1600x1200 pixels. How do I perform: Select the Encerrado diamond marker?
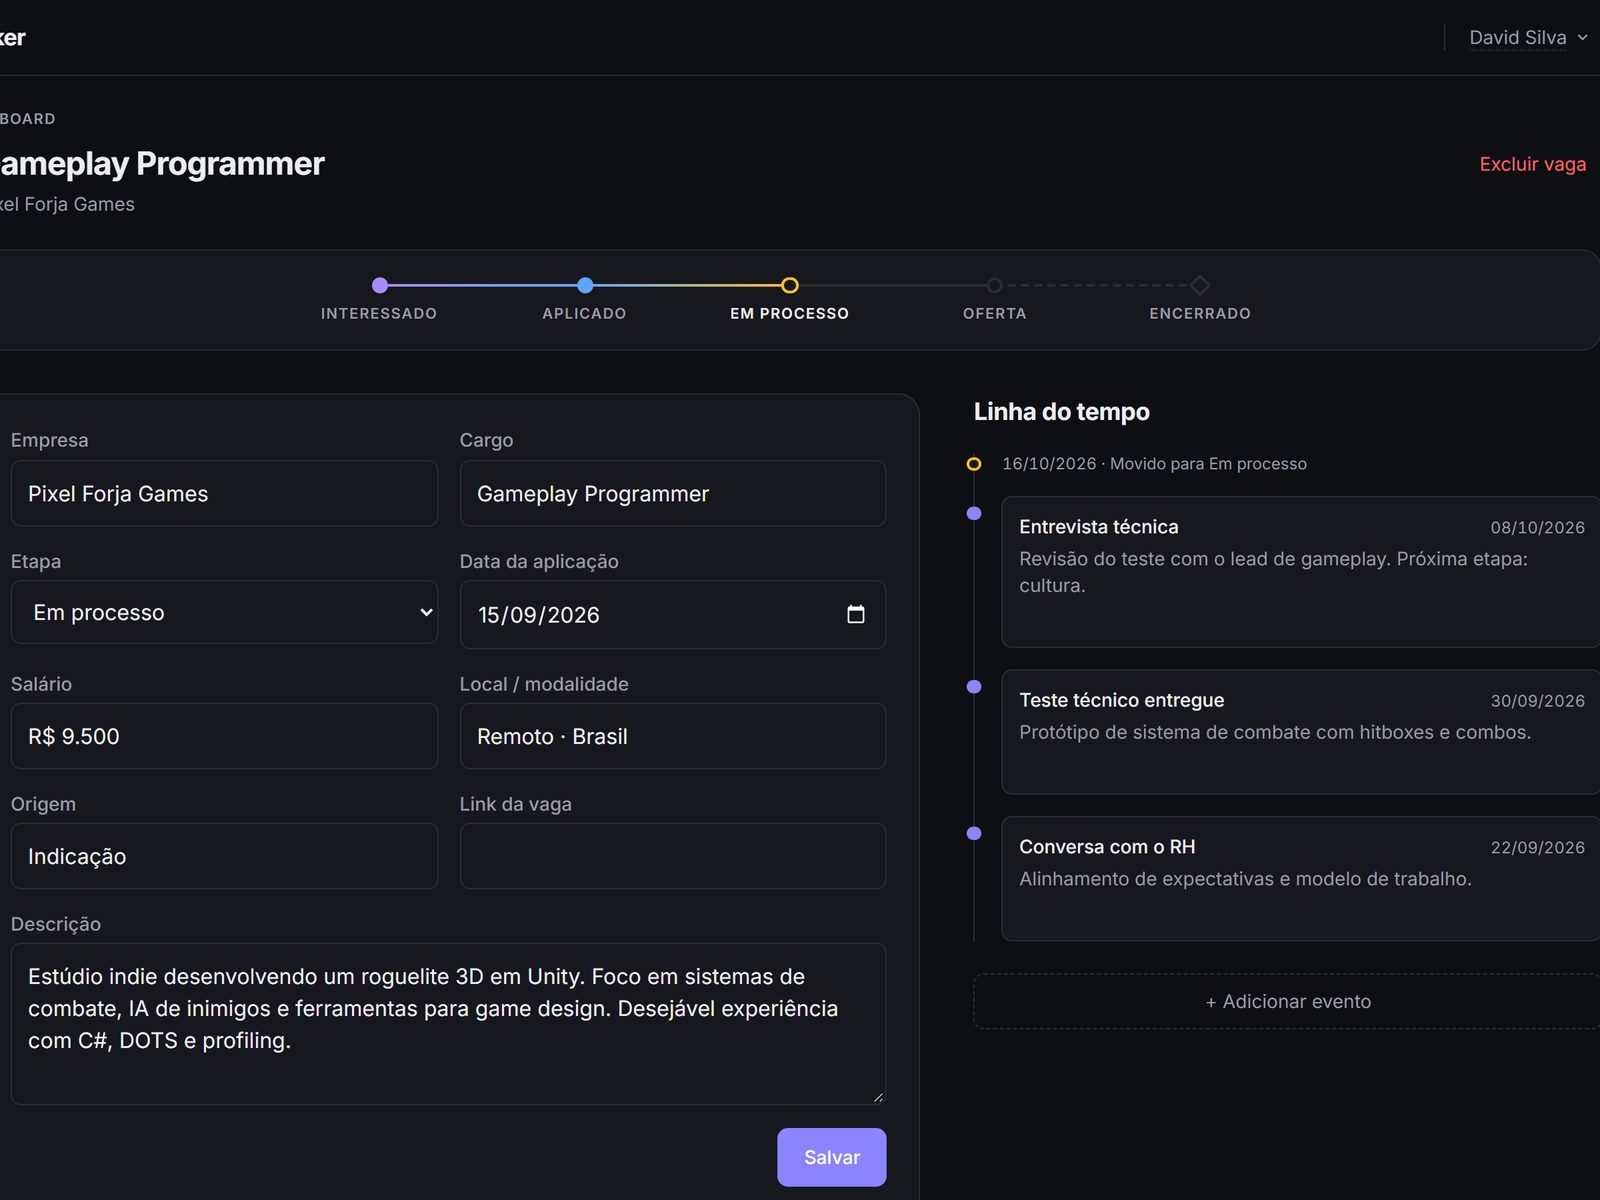coord(1200,285)
